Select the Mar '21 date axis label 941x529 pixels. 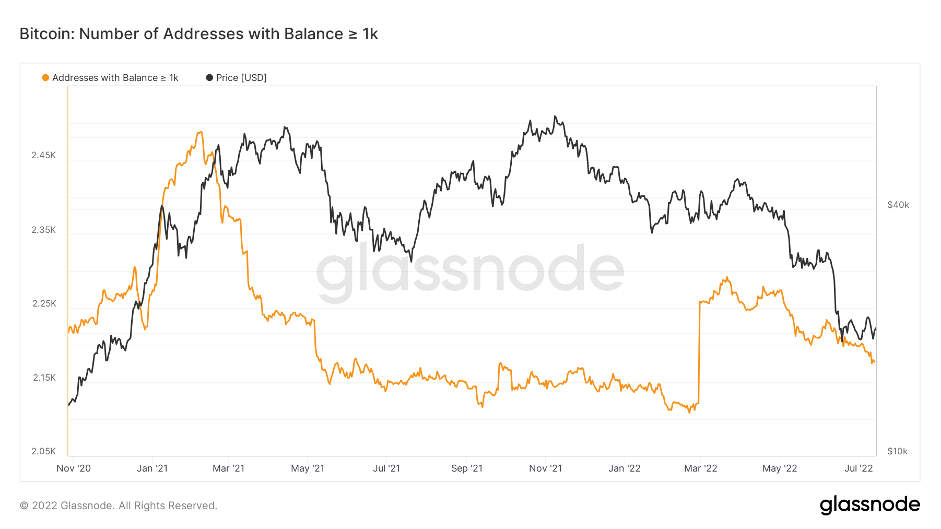[x=229, y=467]
